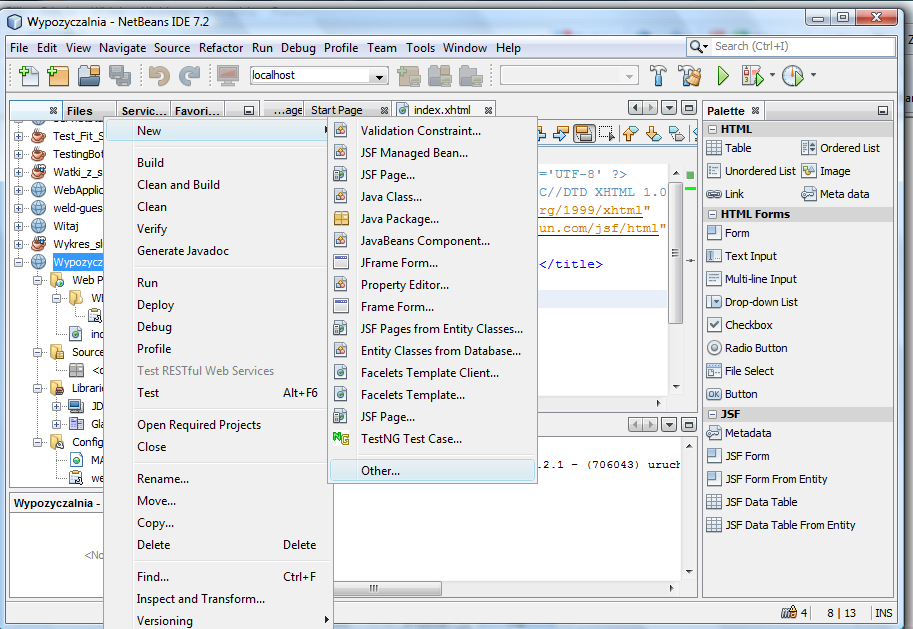Click the editor vertical scrollbar
913x629 pixels.
[x=675, y=255]
